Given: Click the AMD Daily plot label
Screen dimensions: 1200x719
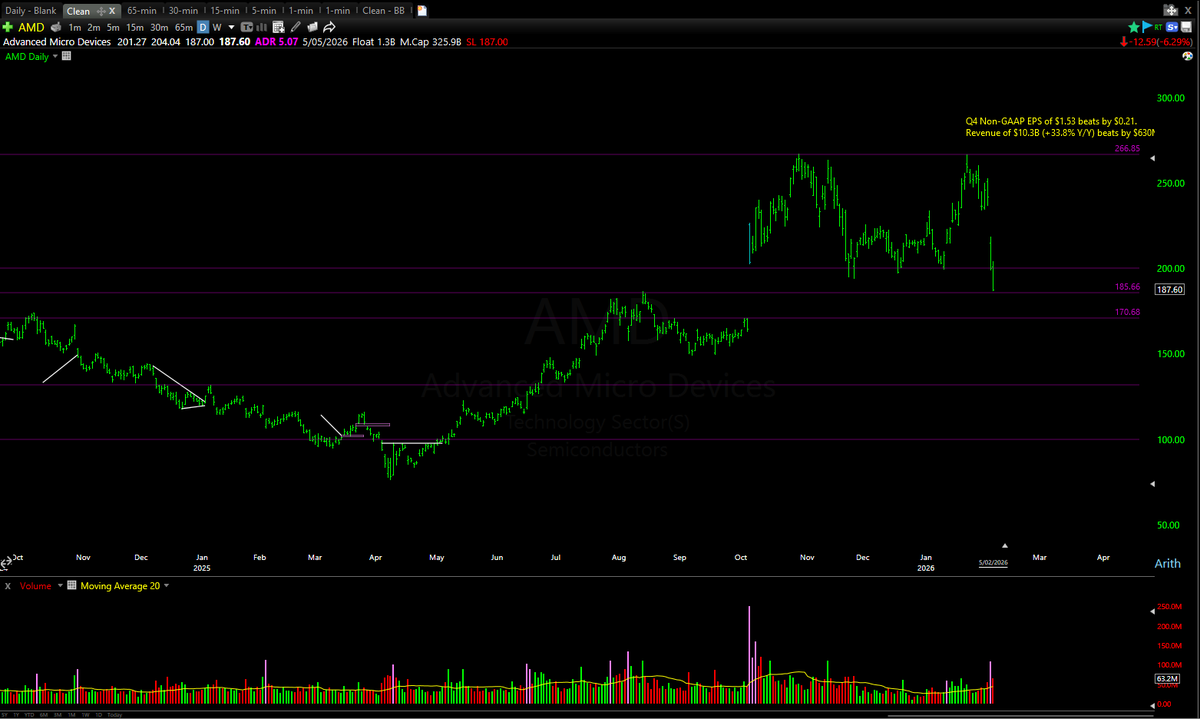Looking at the screenshot, I should click(26, 57).
